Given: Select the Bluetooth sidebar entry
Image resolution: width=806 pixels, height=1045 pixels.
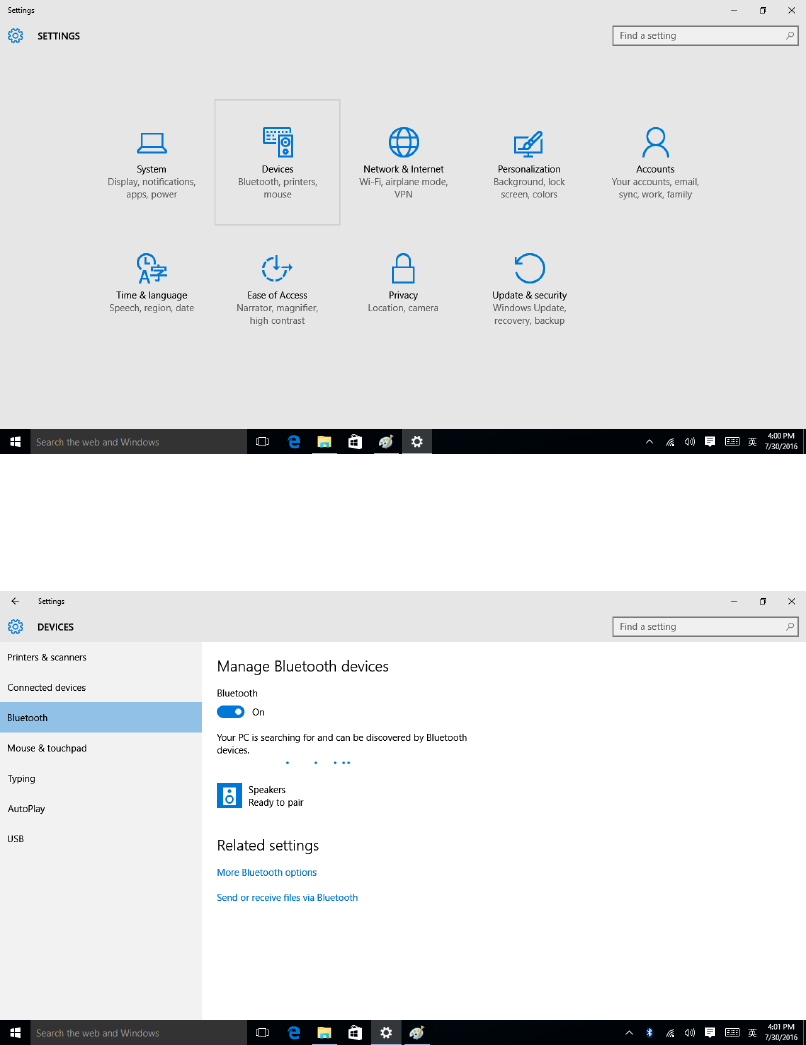Looking at the screenshot, I should click(x=101, y=718).
